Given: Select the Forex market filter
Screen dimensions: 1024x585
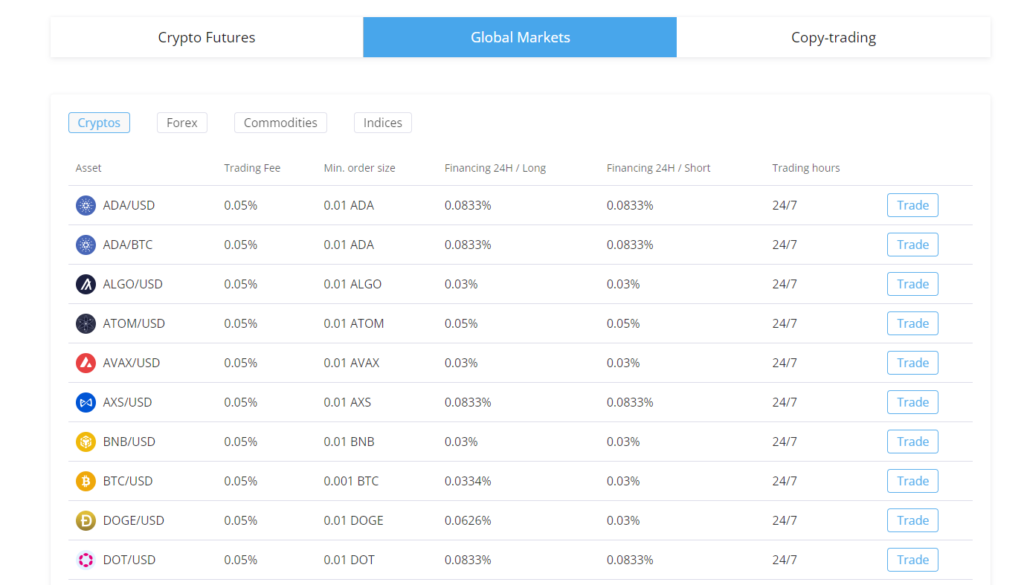Looking at the screenshot, I should [182, 122].
